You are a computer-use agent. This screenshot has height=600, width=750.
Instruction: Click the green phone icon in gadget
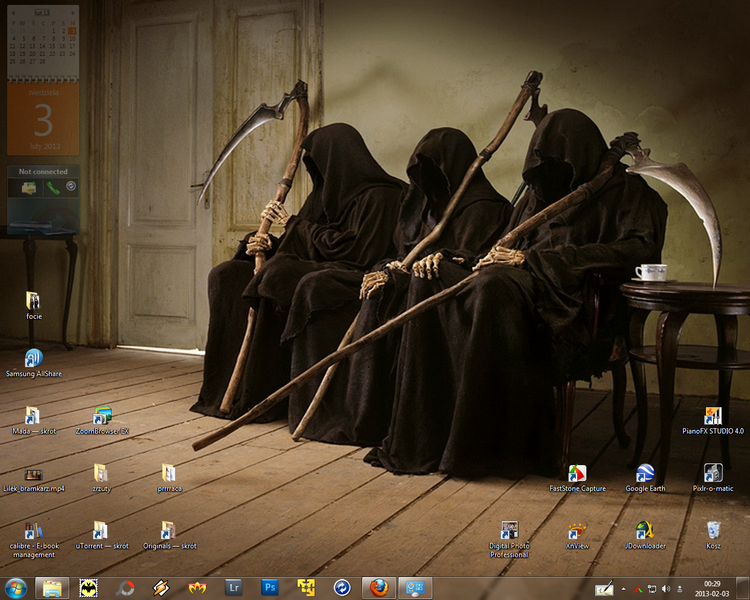(x=53, y=188)
